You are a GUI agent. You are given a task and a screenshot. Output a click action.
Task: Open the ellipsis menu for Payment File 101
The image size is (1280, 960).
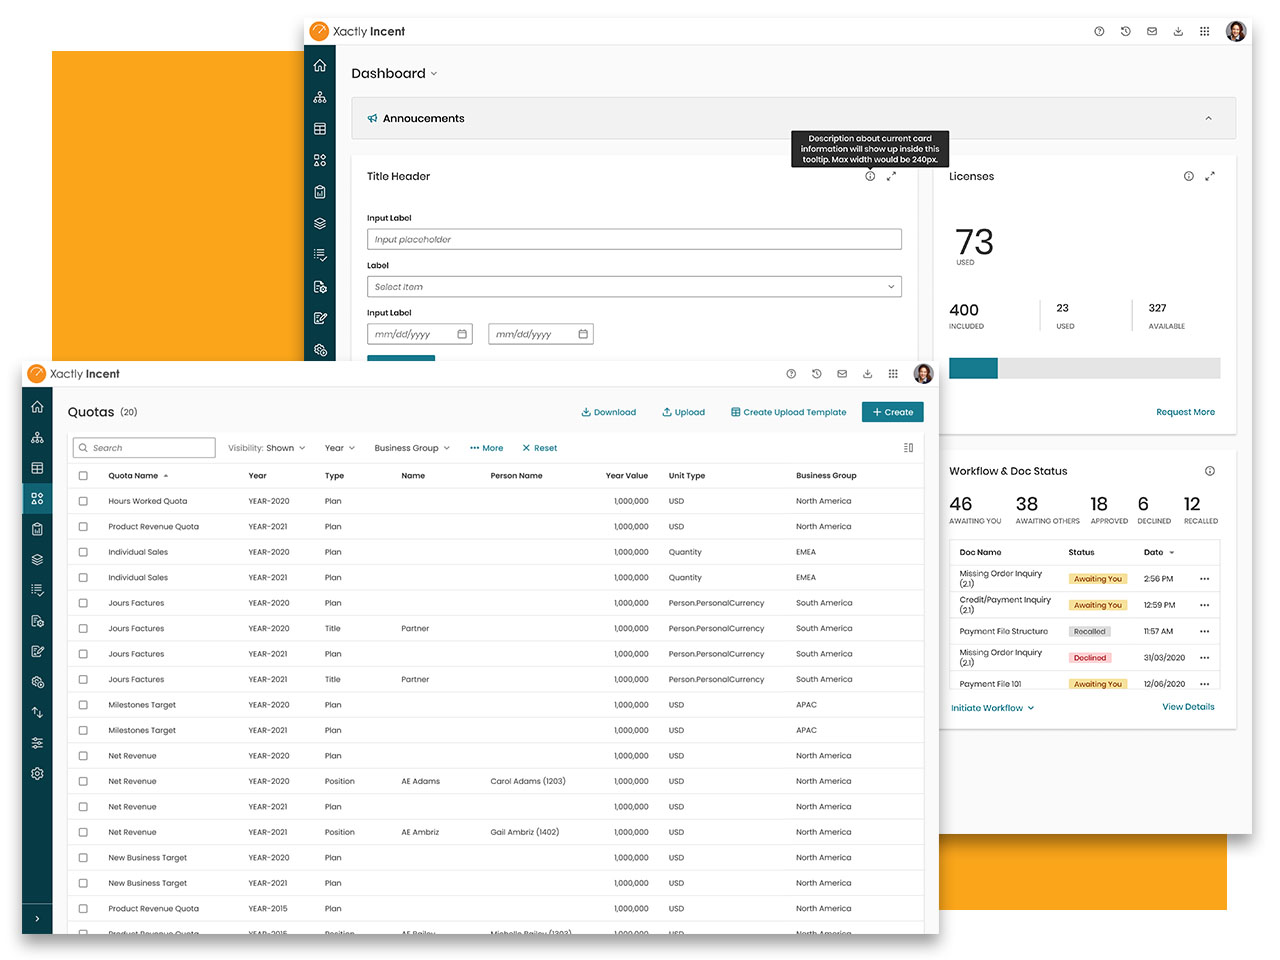point(1205,683)
